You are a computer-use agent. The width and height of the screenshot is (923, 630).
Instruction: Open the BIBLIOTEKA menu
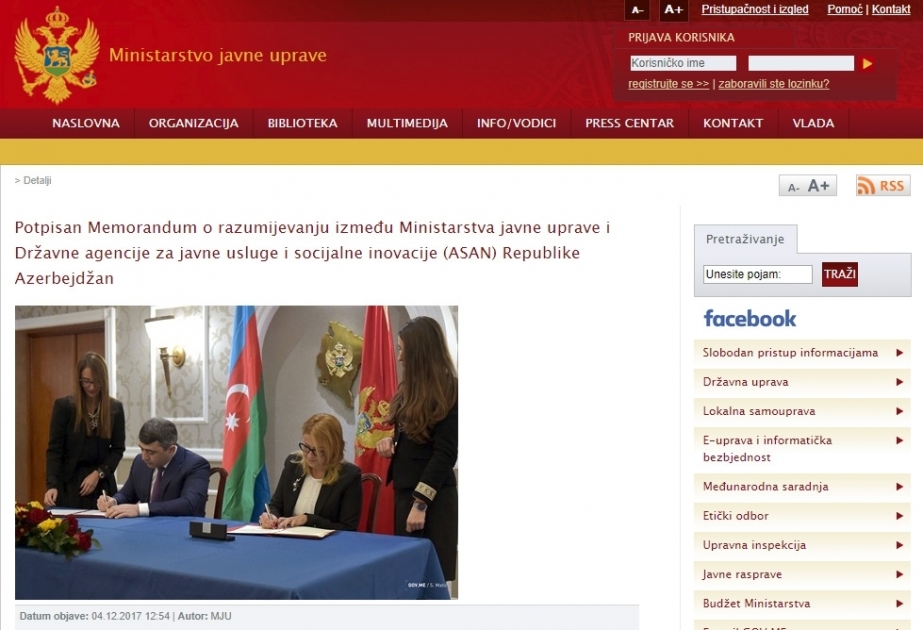click(303, 123)
